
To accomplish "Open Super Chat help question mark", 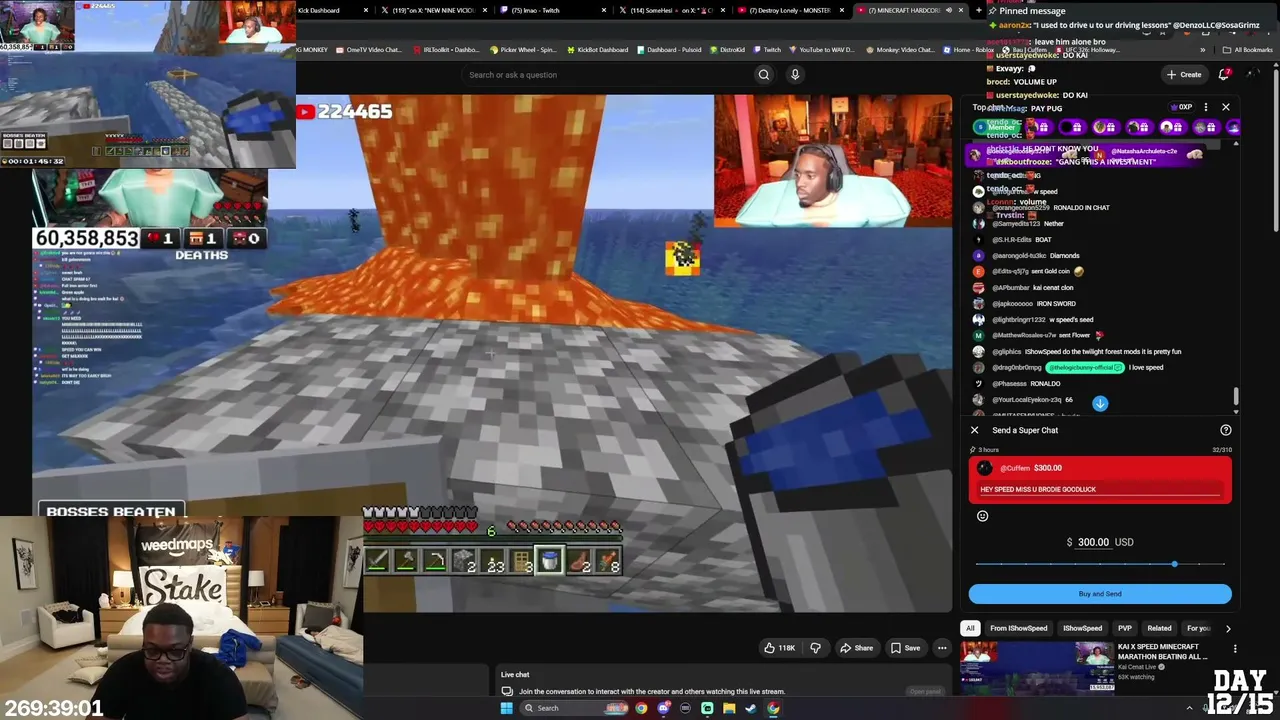I will (x=1225, y=430).
